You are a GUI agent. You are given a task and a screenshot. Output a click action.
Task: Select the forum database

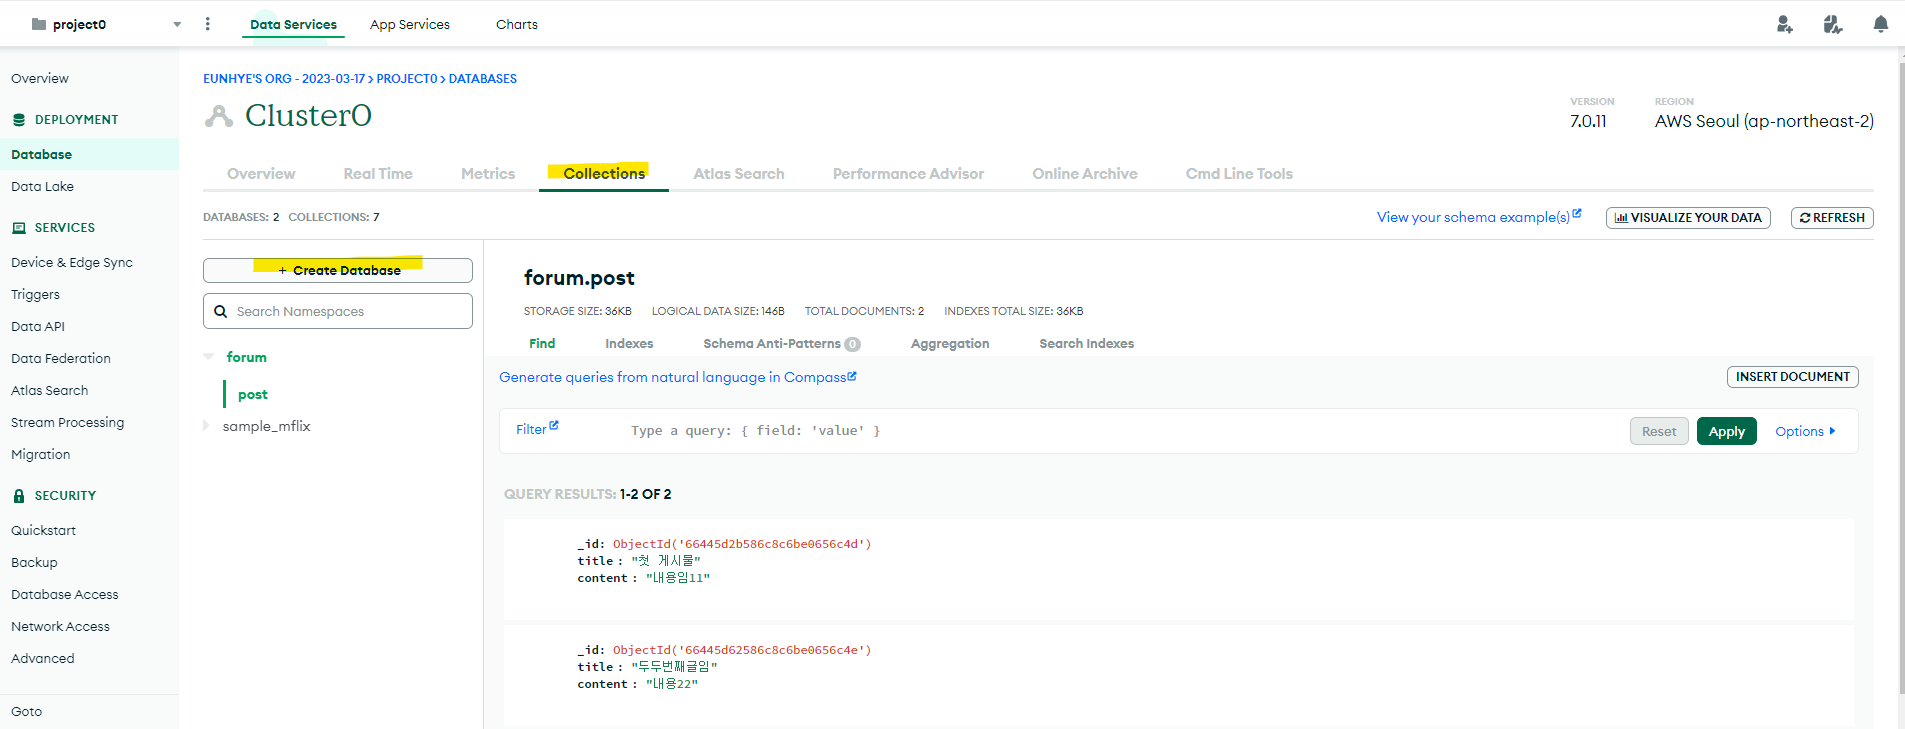(x=246, y=357)
